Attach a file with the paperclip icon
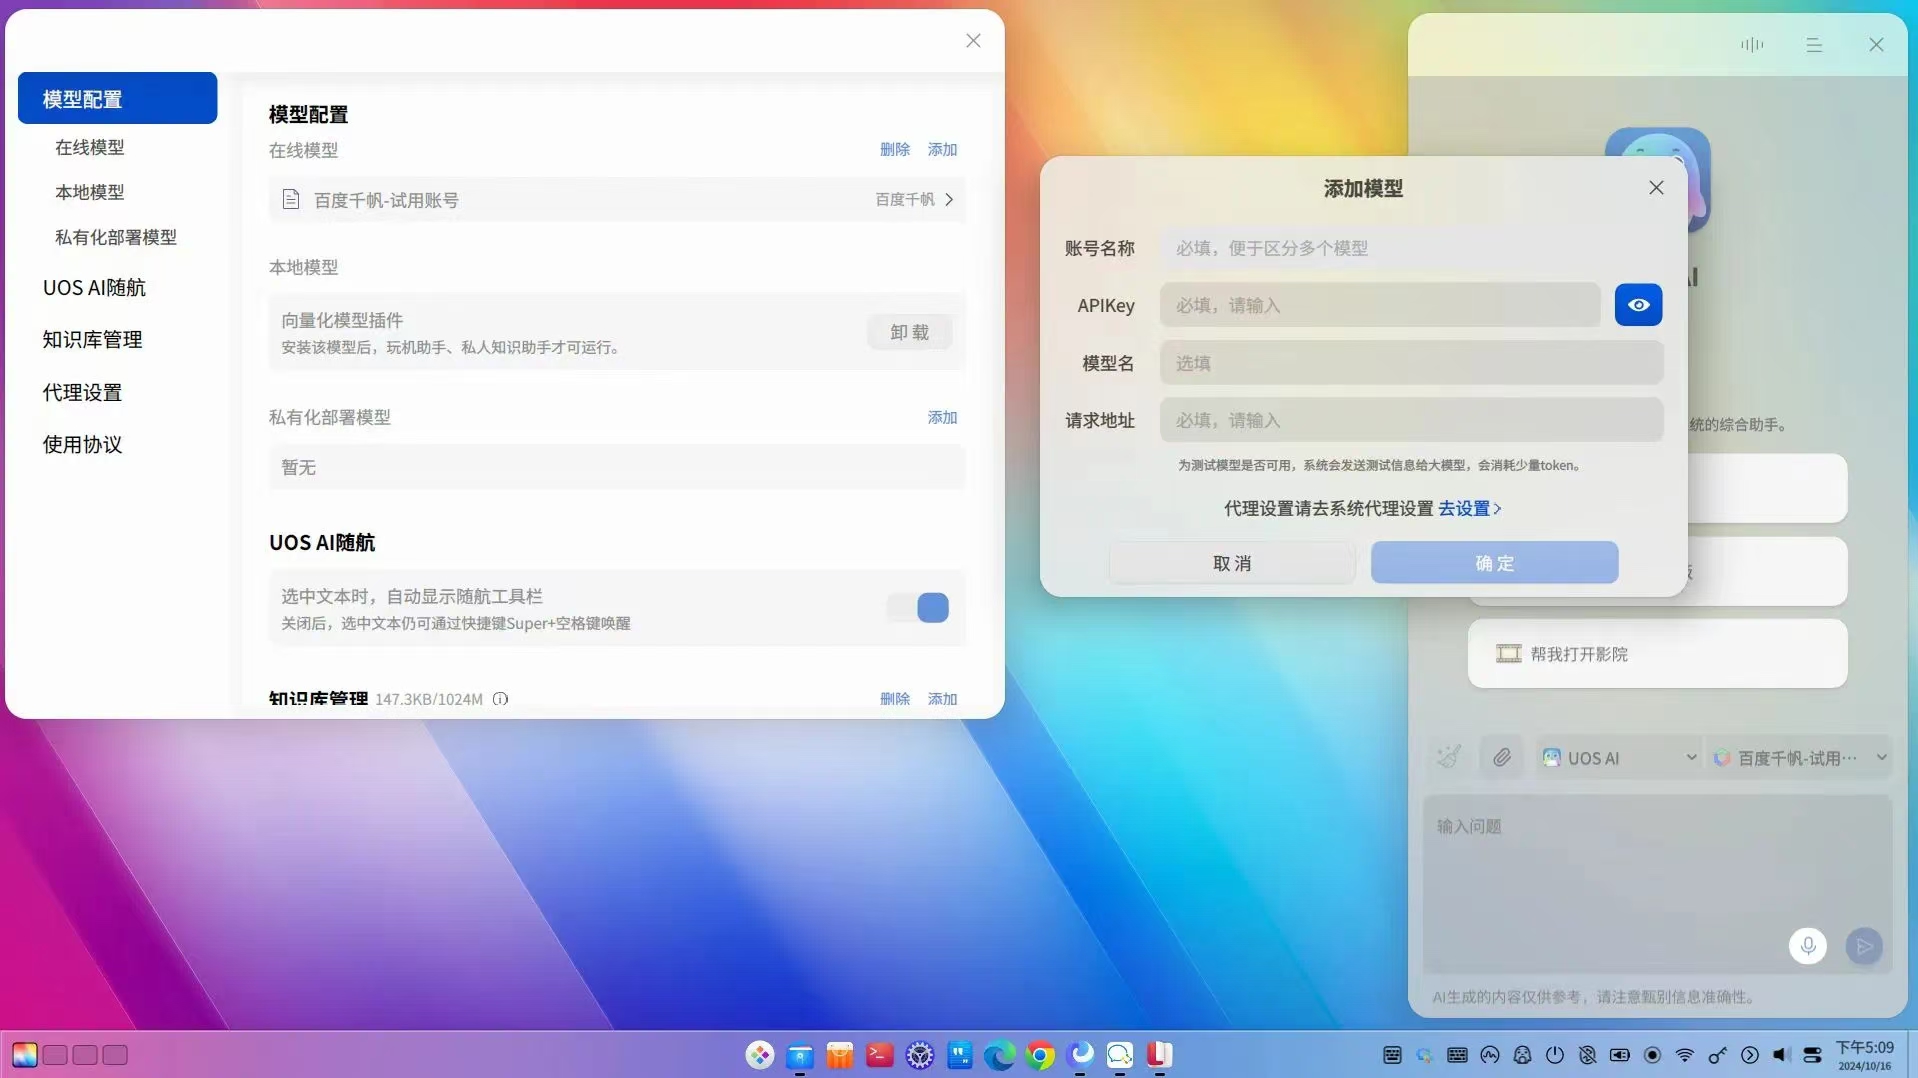1918x1078 pixels. pyautogui.click(x=1501, y=757)
